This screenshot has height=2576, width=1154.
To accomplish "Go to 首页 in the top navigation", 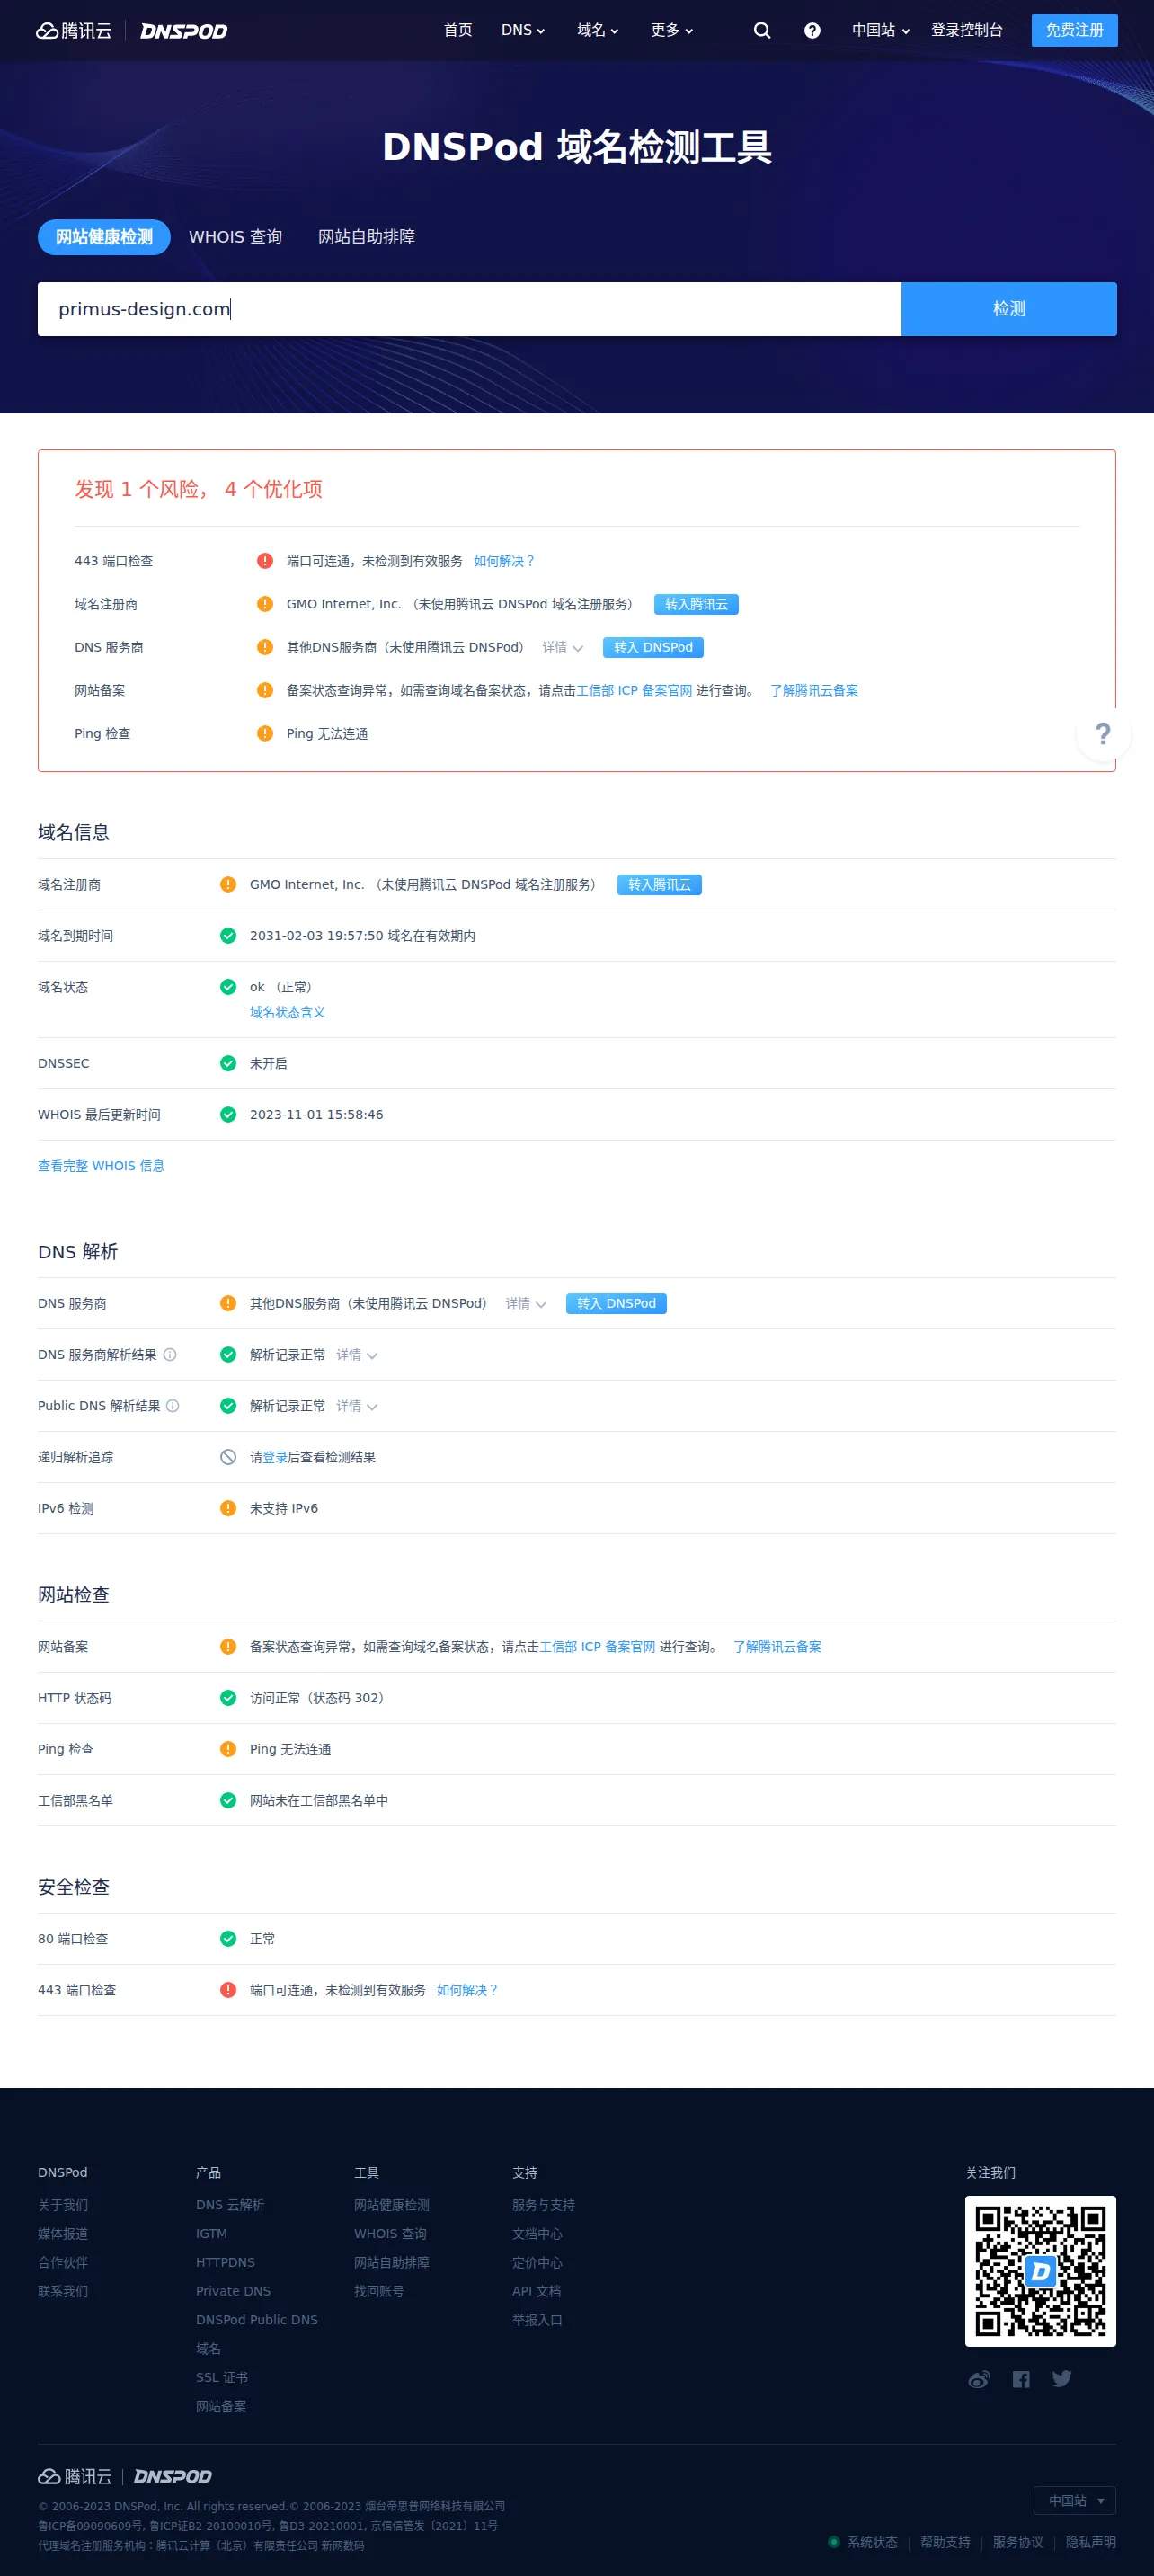I will (458, 30).
